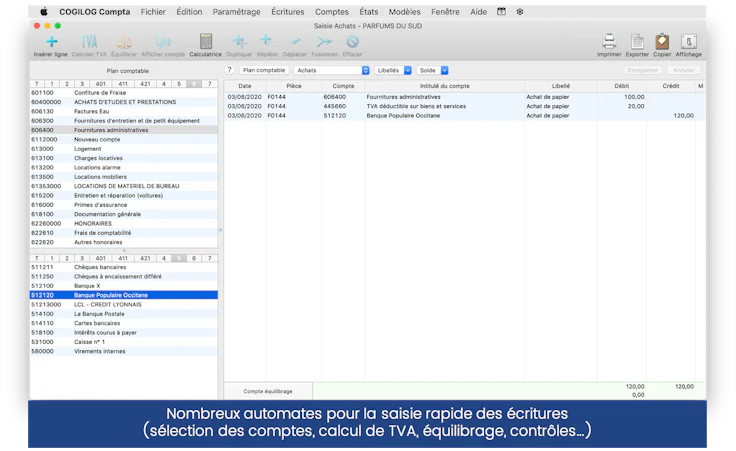Screen dimensions: 736x451
Task: Select account 601100 Confiture de Fraise
Action: (x=124, y=93)
